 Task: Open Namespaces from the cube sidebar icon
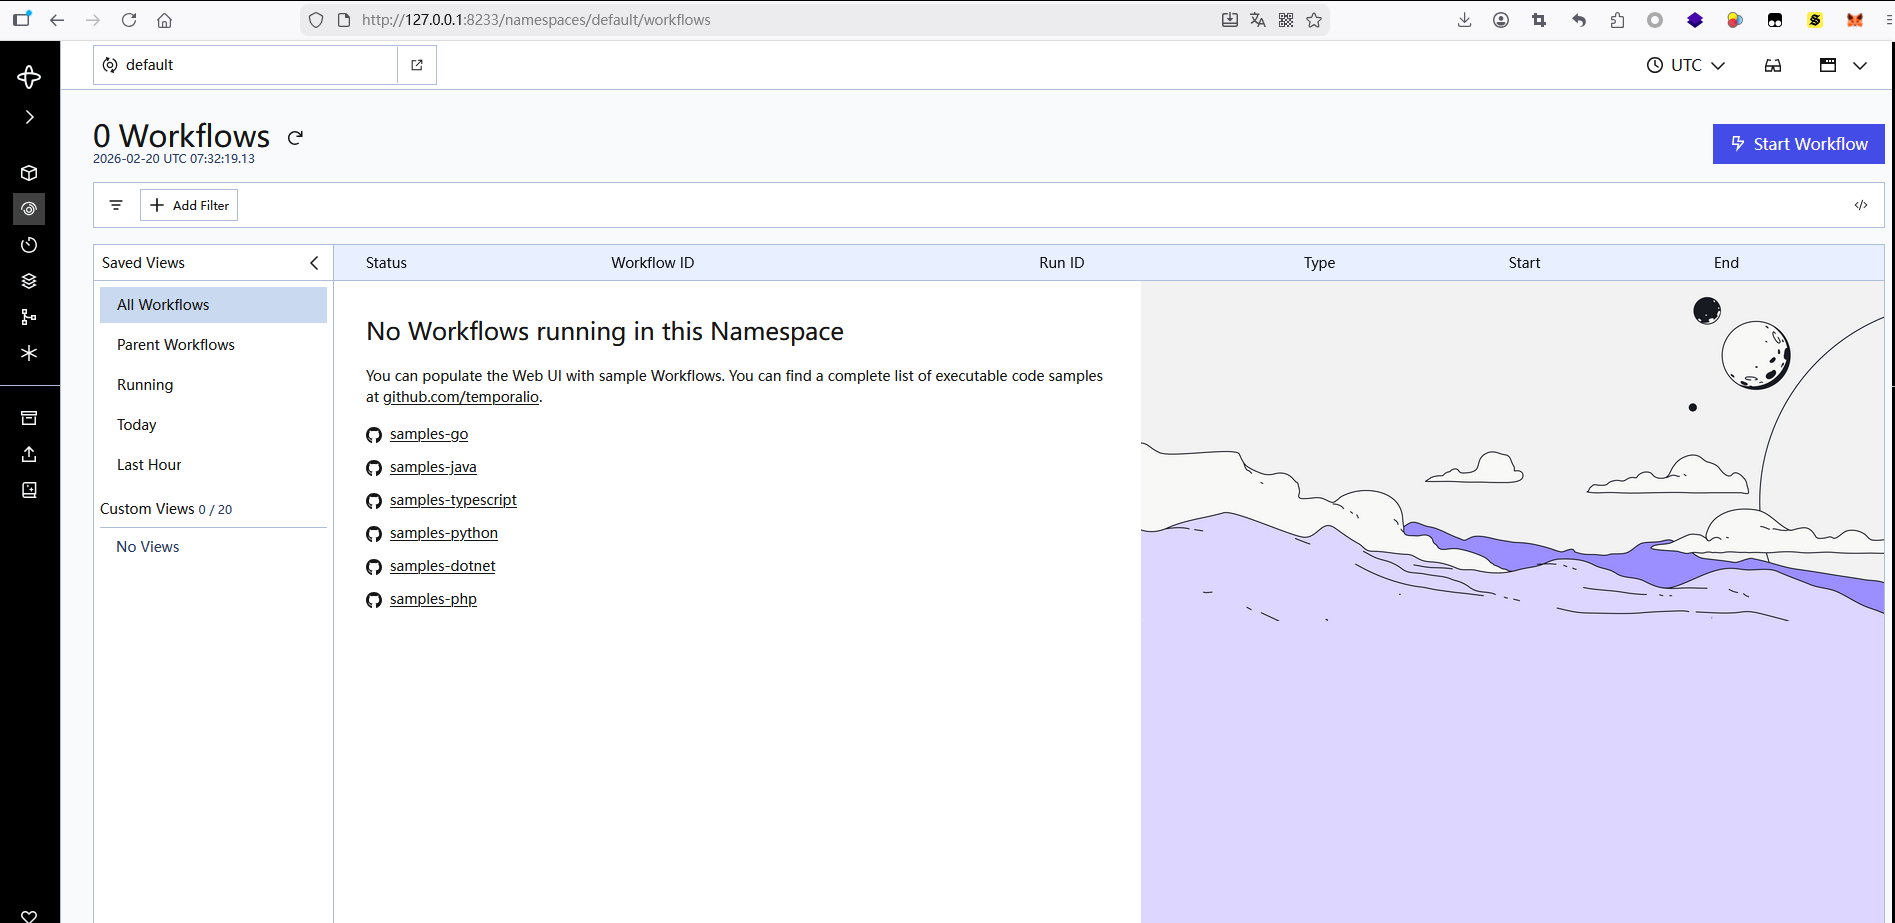(29, 173)
